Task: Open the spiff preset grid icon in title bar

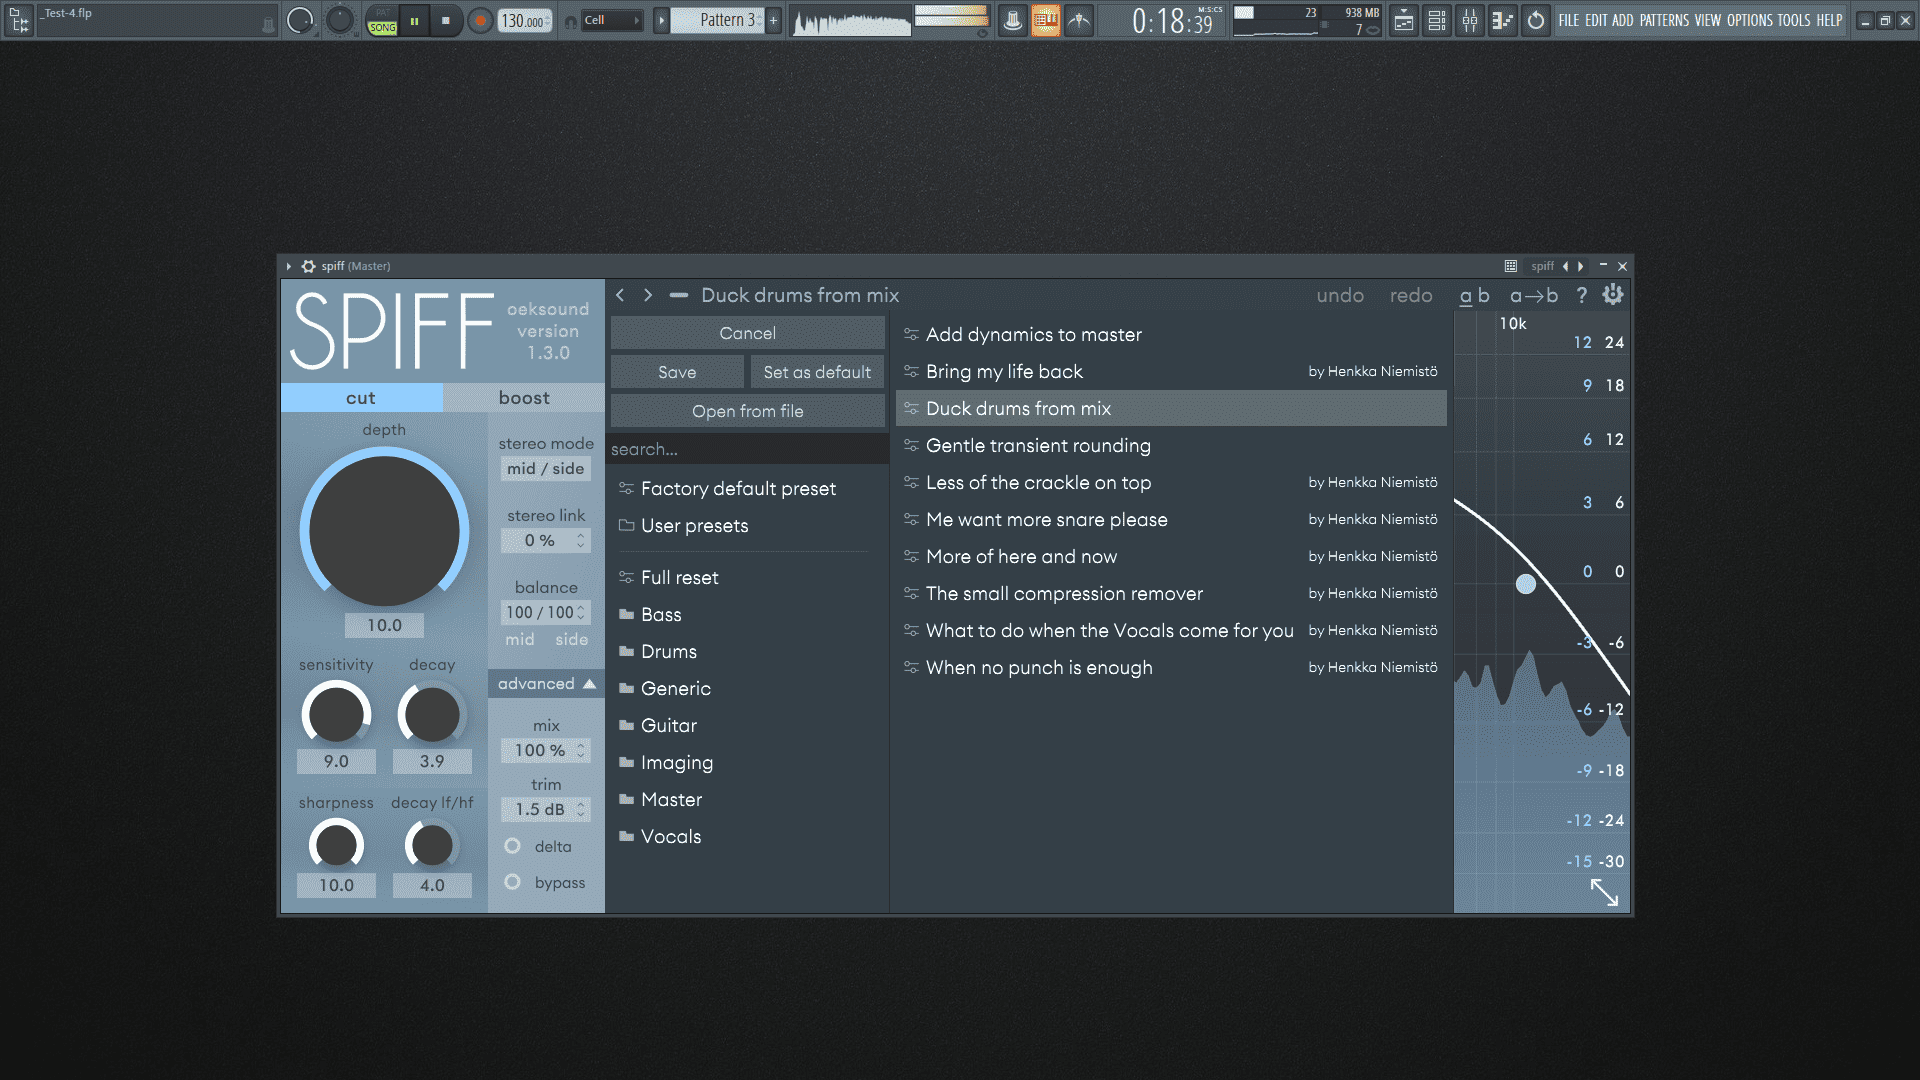Action: point(1511,266)
